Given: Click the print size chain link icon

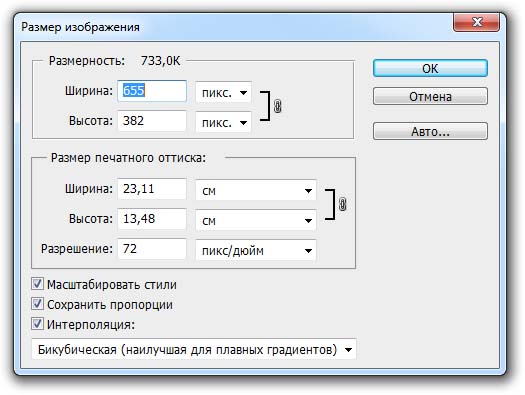Looking at the screenshot, I should pyautogui.click(x=343, y=204).
